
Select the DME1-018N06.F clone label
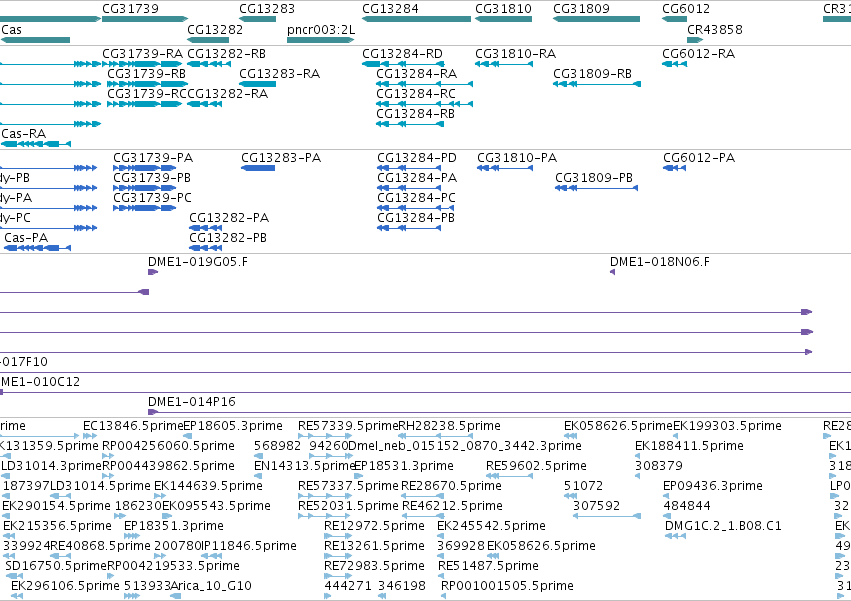click(x=659, y=262)
